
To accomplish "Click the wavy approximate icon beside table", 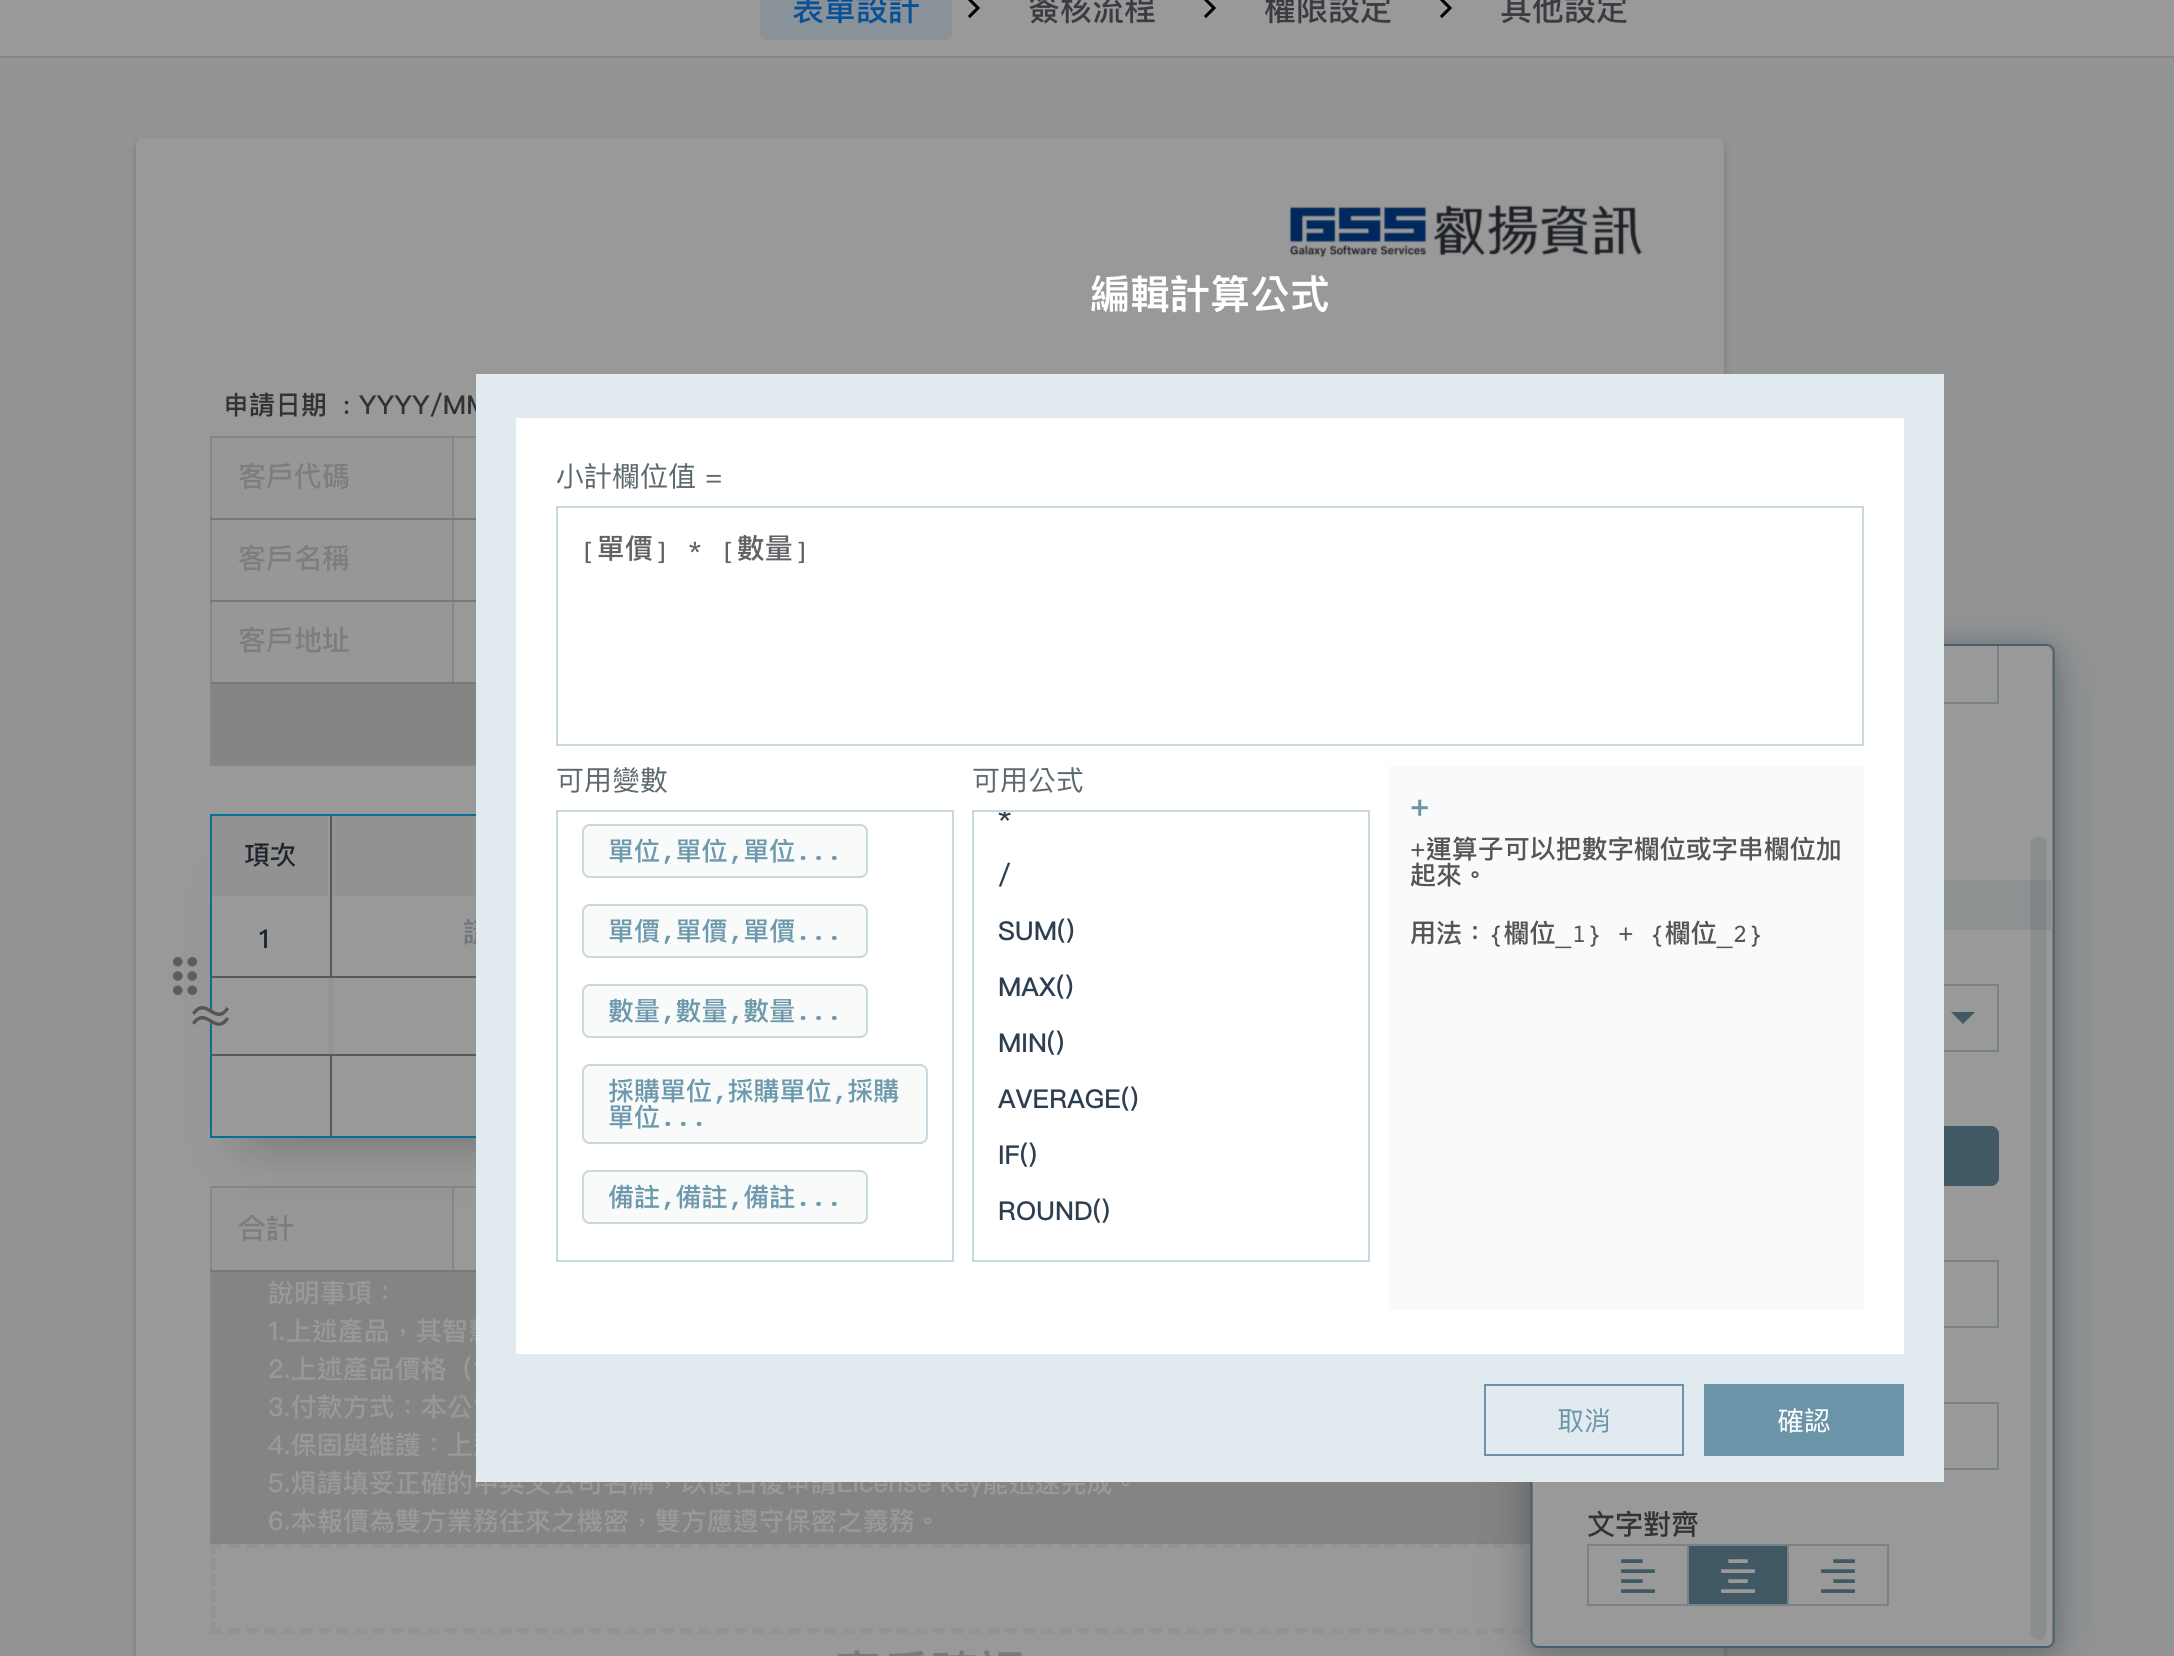I will tap(210, 1016).
